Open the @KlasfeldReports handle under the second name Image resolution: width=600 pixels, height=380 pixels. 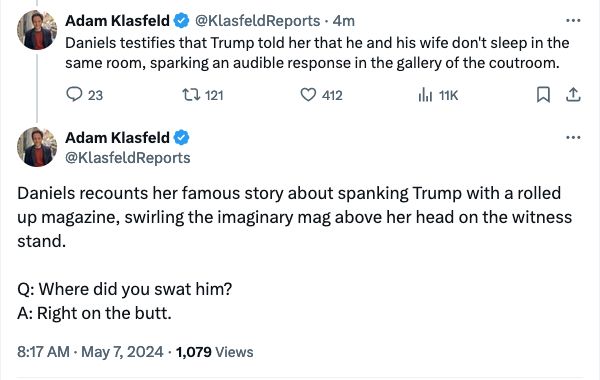point(128,158)
